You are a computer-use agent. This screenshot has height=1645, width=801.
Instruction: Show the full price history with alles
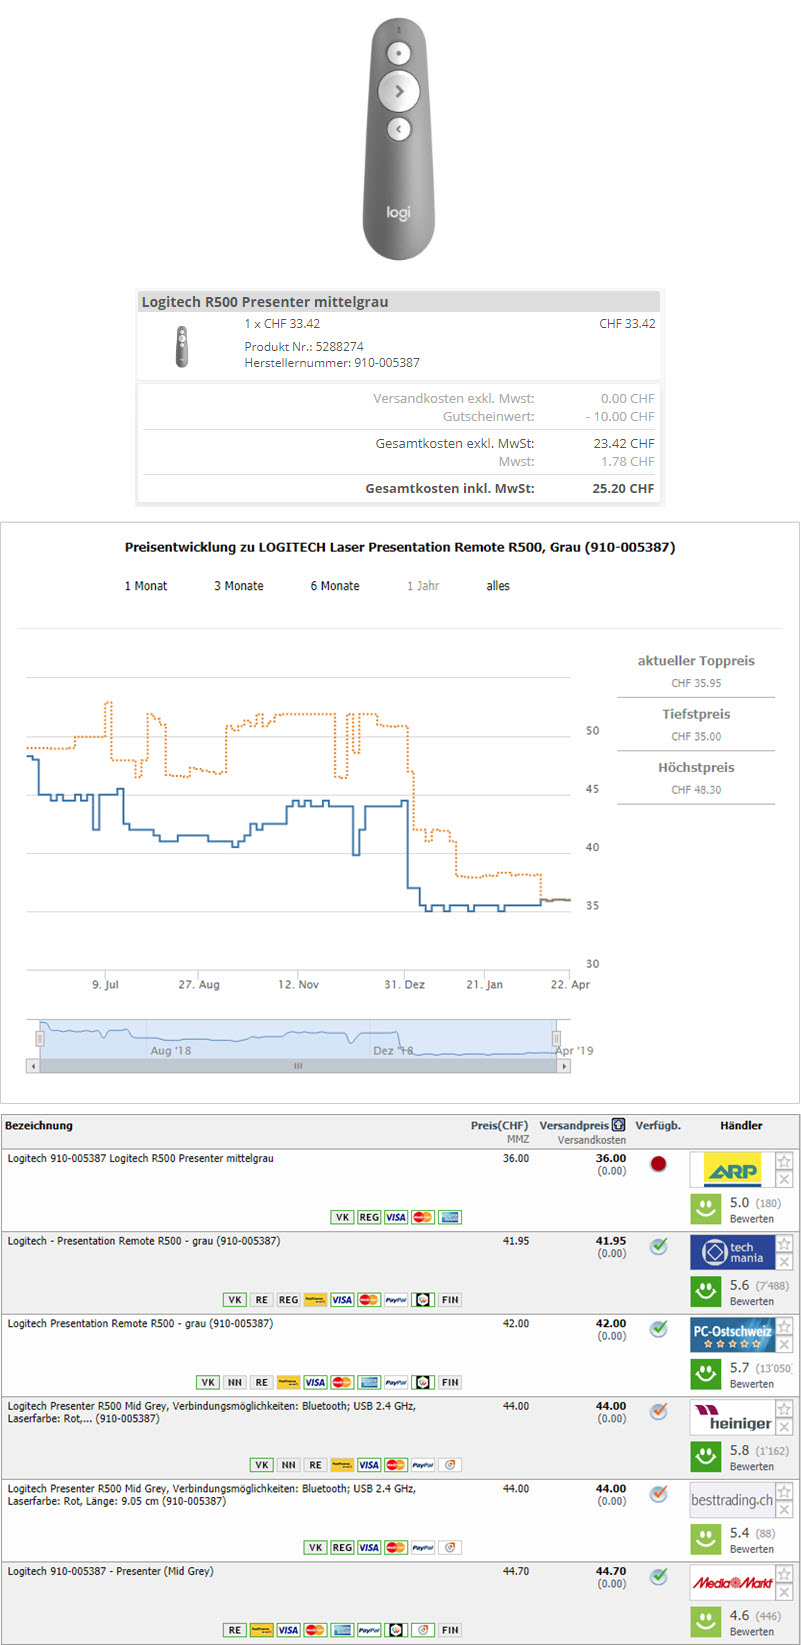[x=498, y=586]
